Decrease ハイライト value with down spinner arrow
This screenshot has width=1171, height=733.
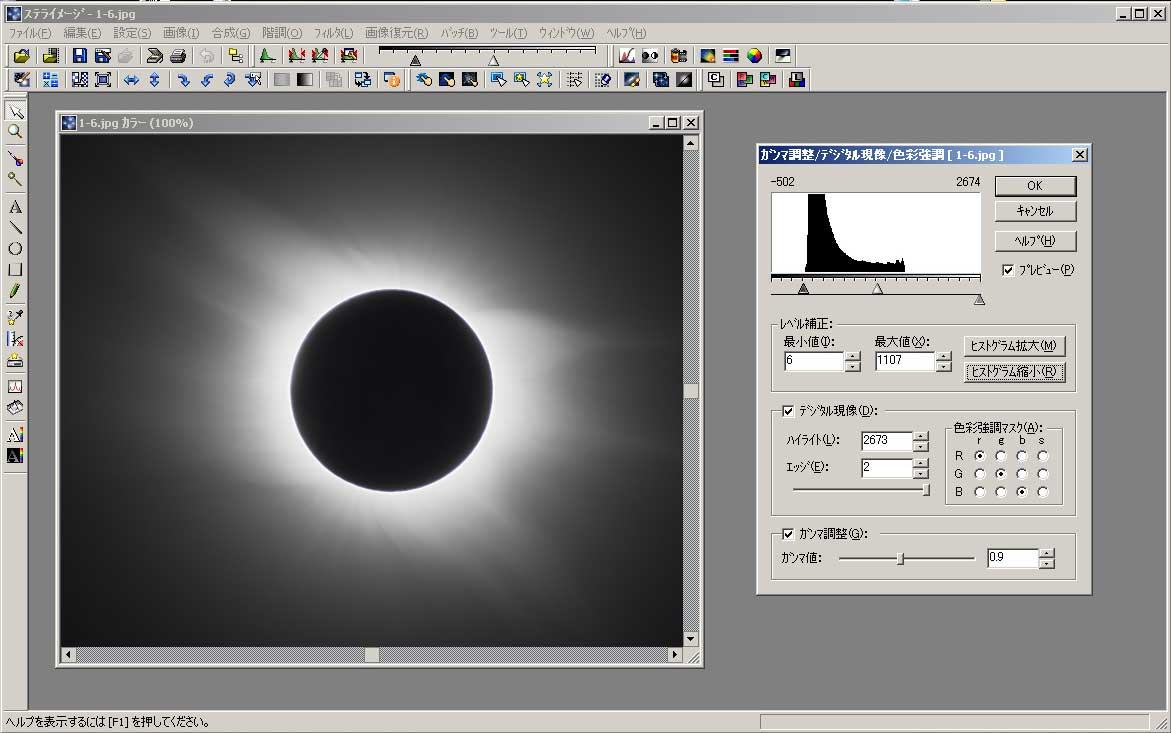tap(920, 446)
